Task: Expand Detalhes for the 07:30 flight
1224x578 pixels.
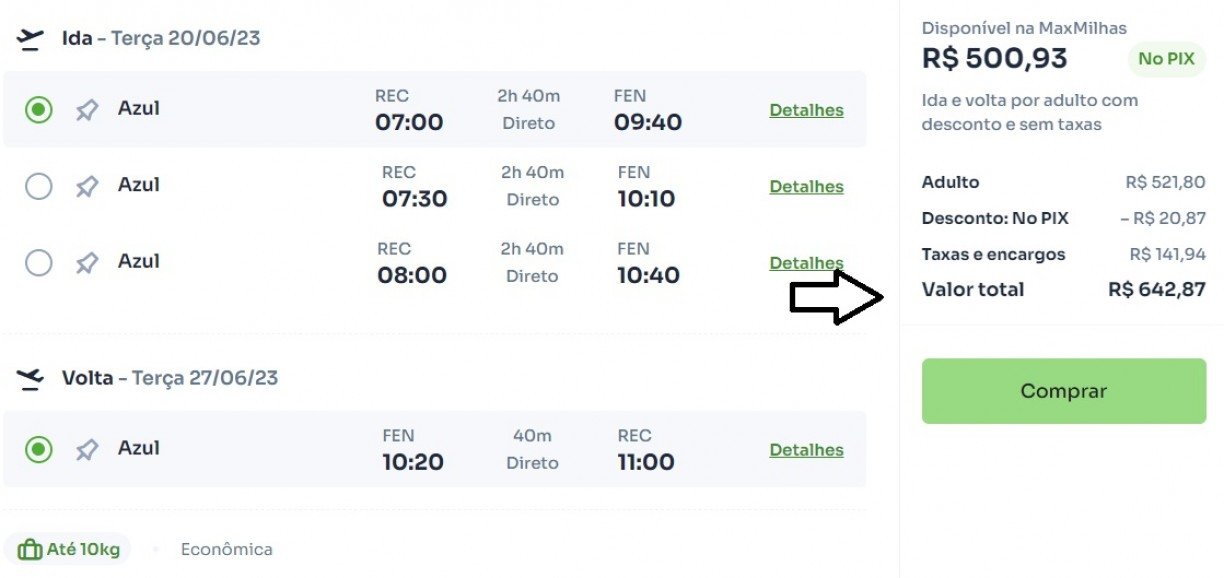Action: click(x=806, y=187)
